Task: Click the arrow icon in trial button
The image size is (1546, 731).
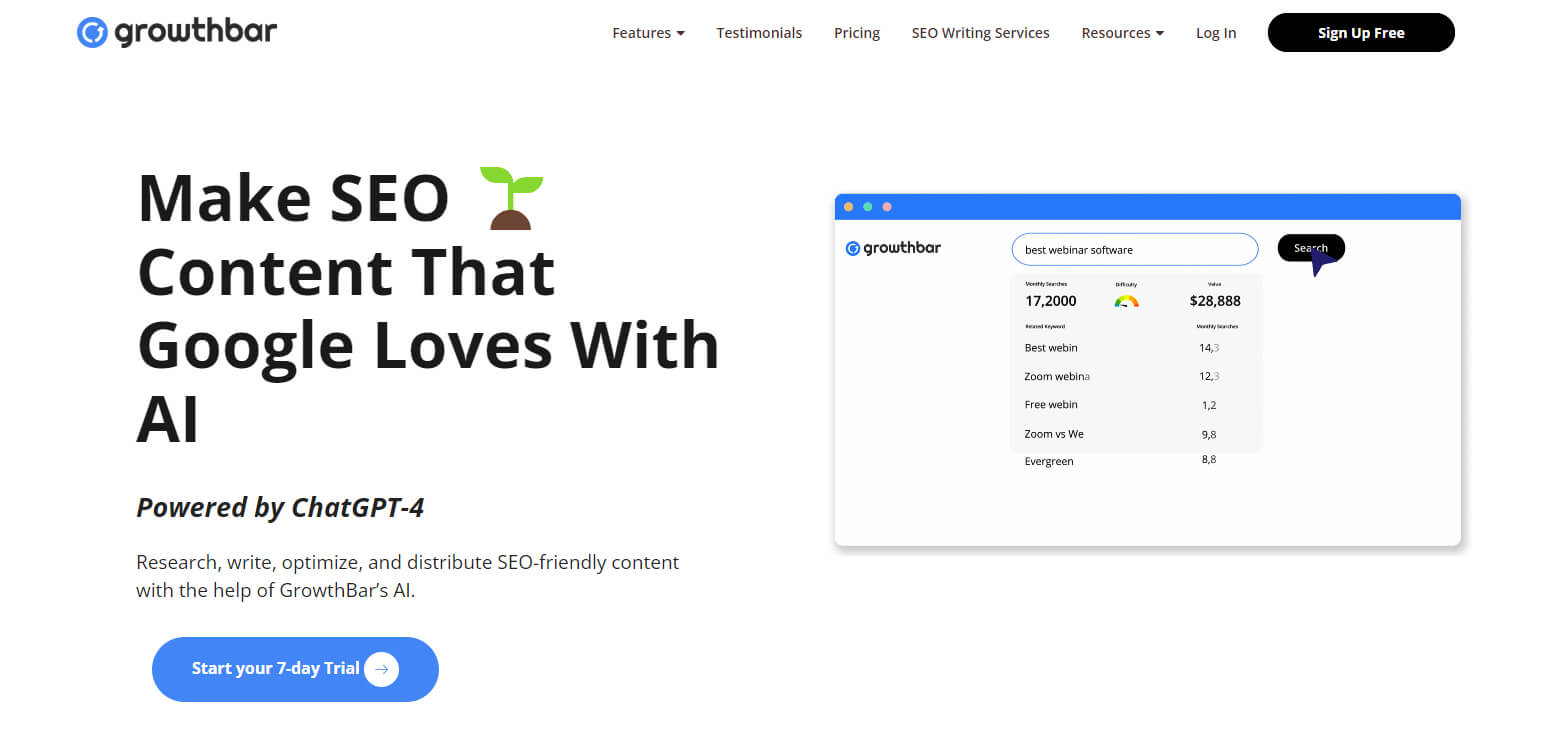Action: coord(381,669)
